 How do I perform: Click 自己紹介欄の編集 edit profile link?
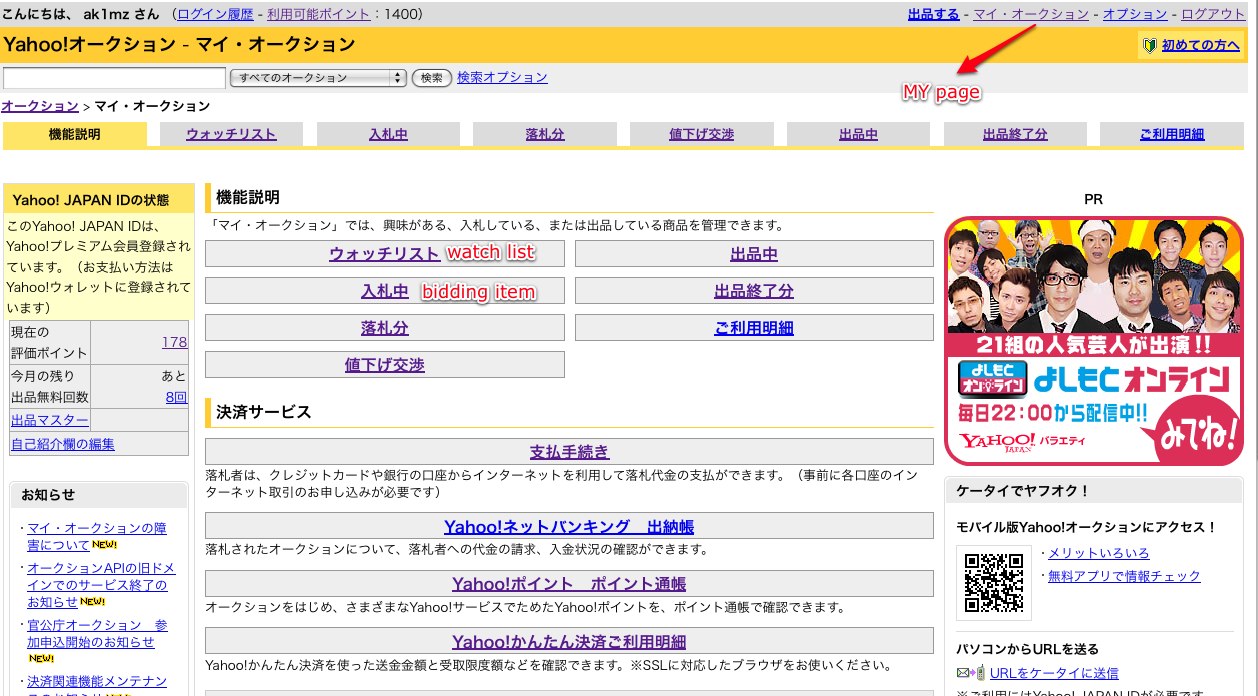pyautogui.click(x=63, y=444)
